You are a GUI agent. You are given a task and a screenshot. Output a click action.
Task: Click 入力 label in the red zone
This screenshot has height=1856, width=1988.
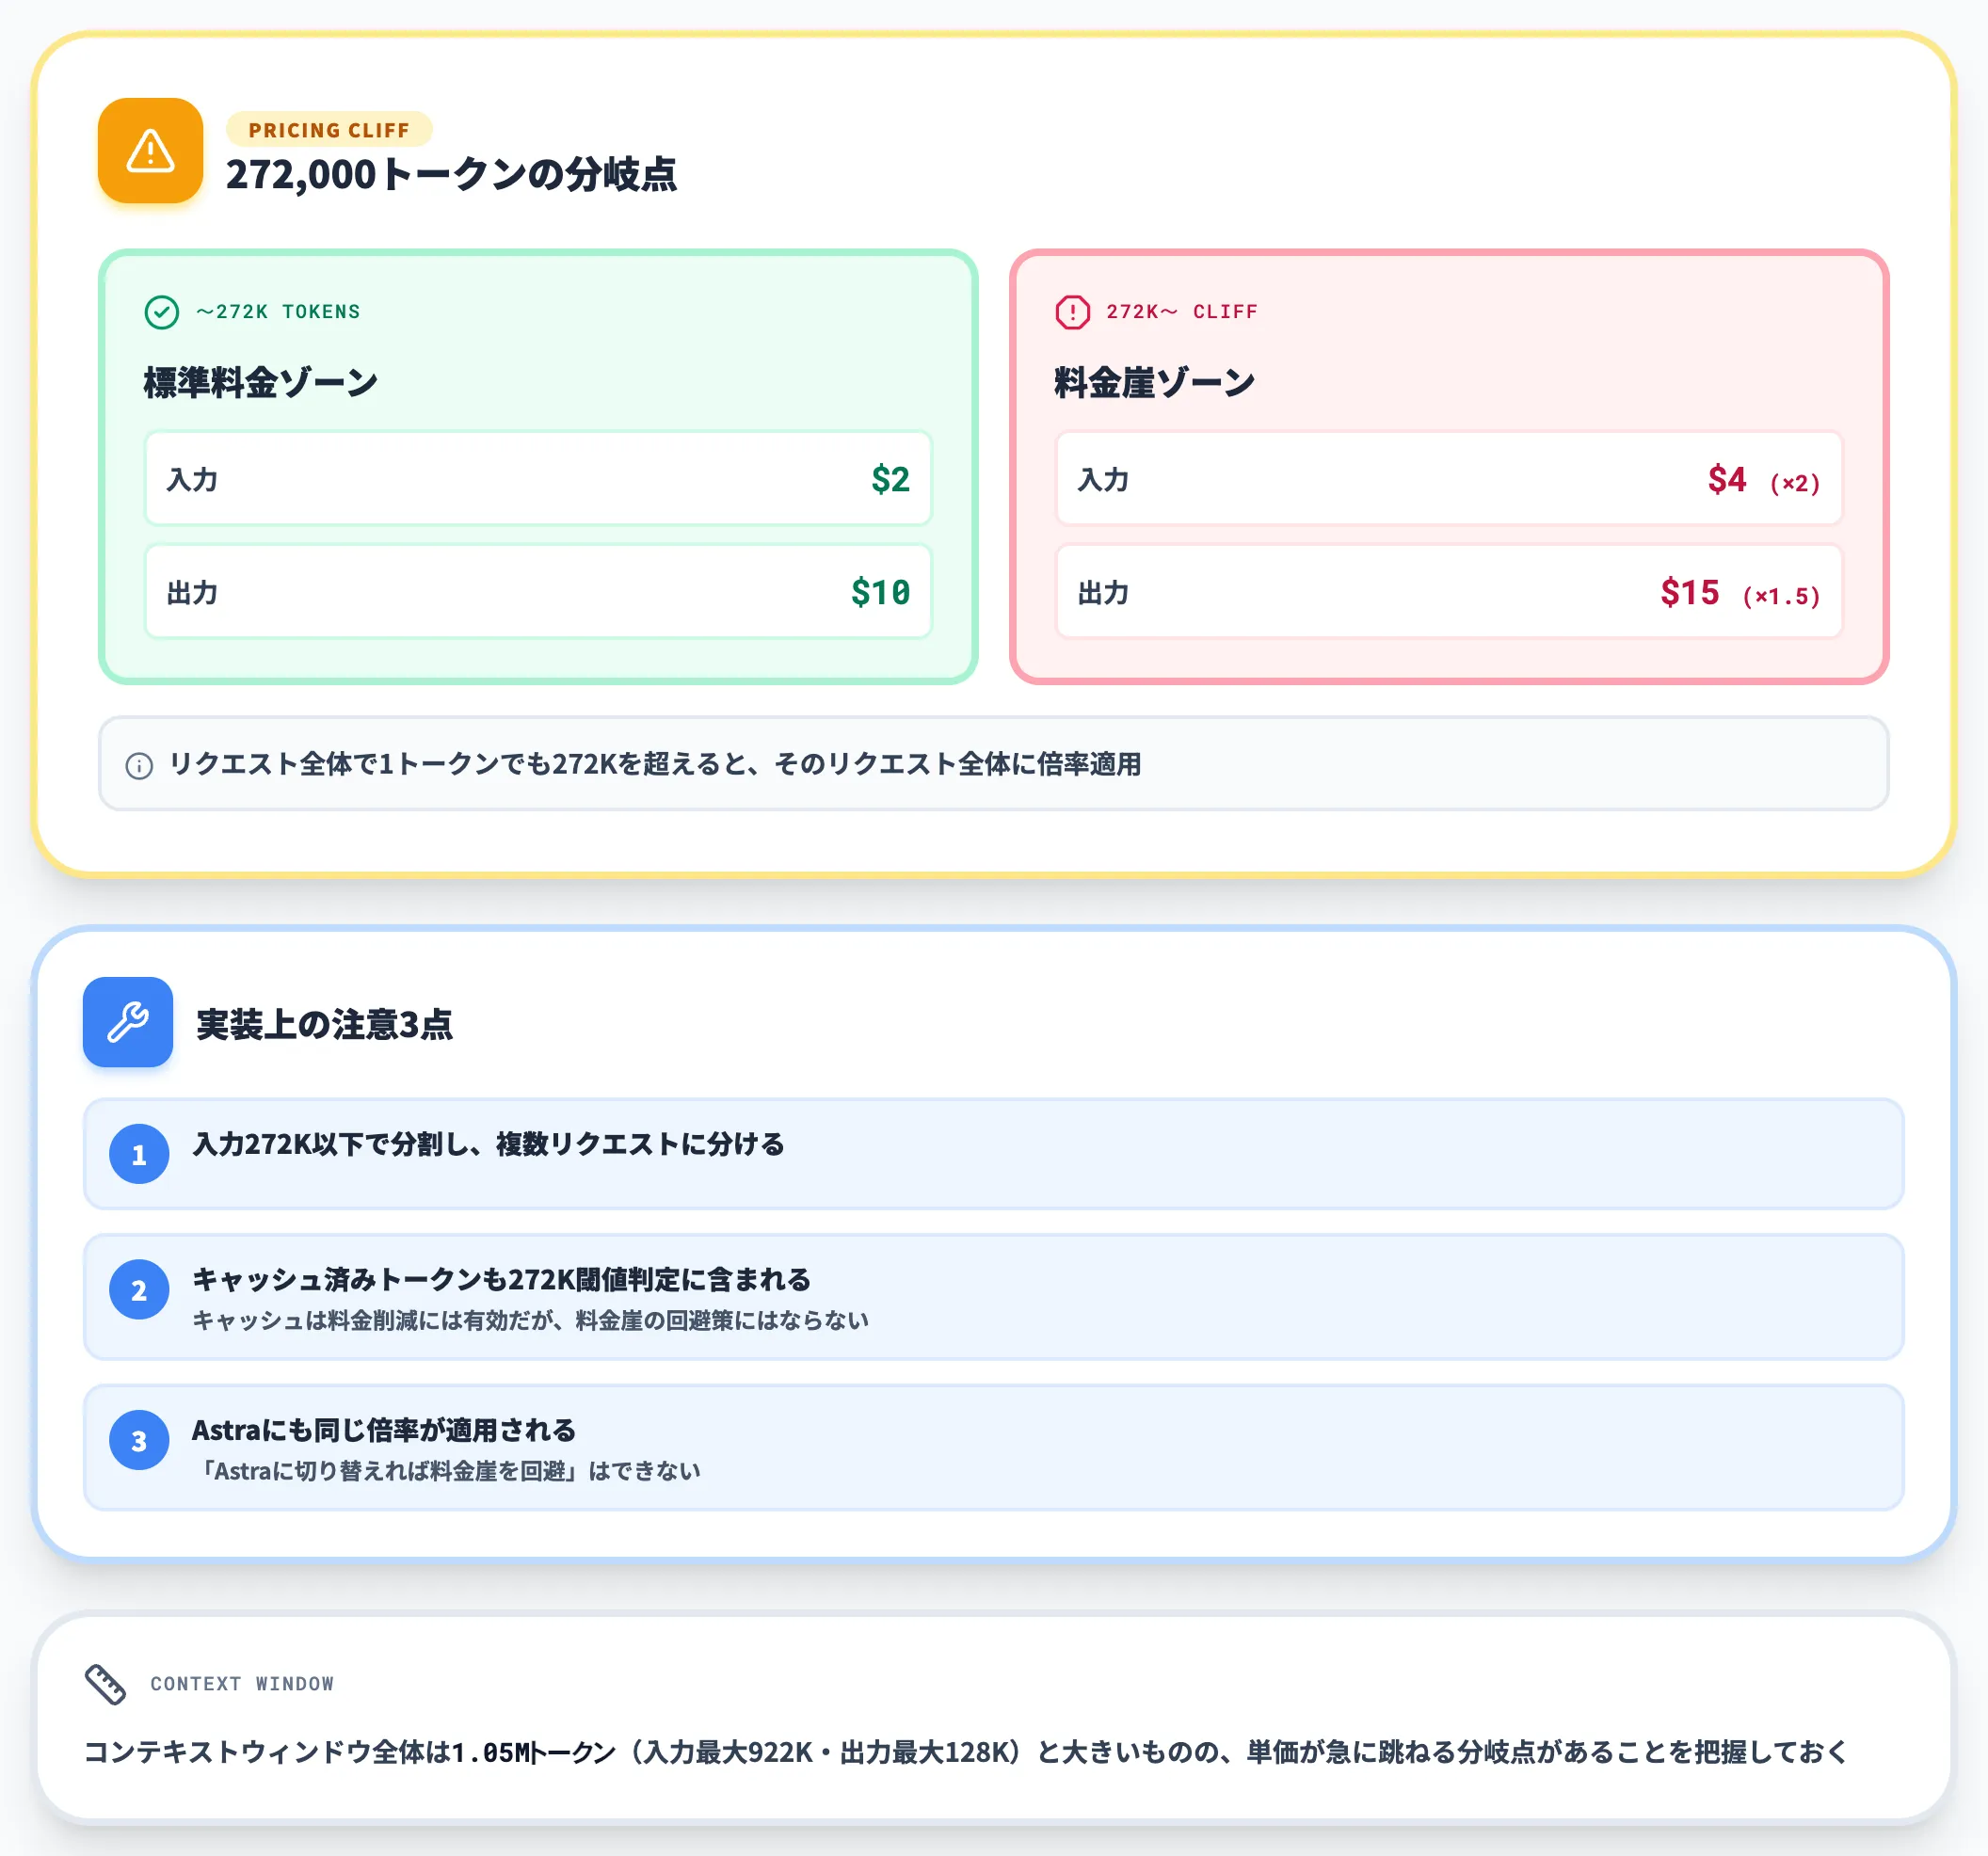[1103, 480]
